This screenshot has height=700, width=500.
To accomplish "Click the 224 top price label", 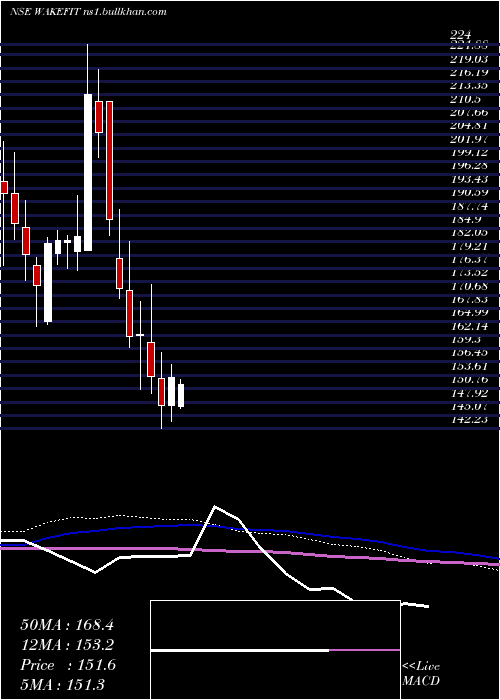I will point(461,35).
